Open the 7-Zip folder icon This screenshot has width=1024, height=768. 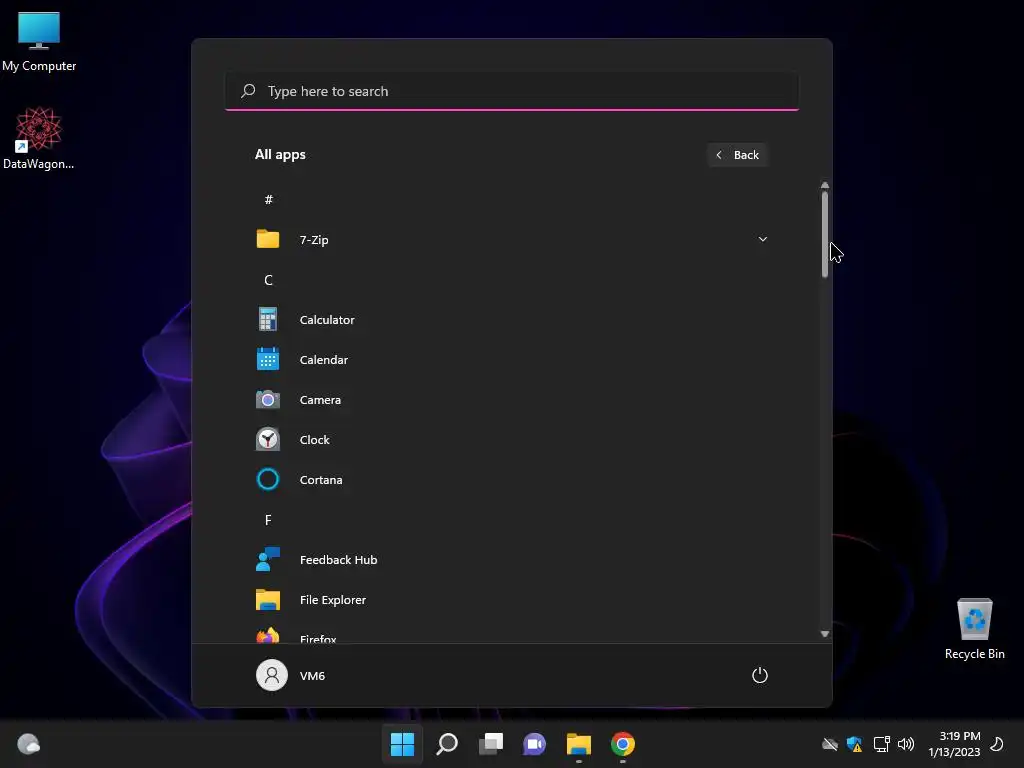[268, 239]
